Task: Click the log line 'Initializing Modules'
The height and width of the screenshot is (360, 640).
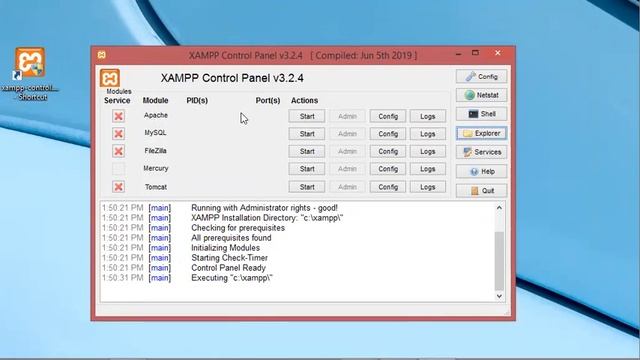Action: [x=225, y=248]
